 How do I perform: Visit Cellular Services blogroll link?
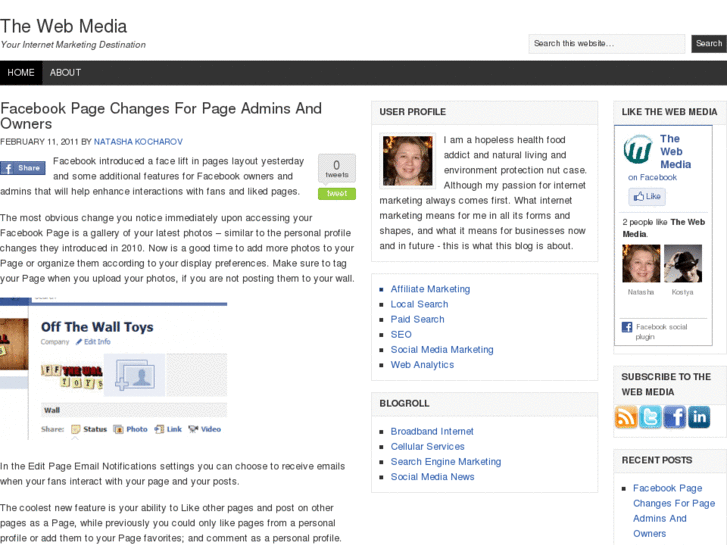coord(427,447)
